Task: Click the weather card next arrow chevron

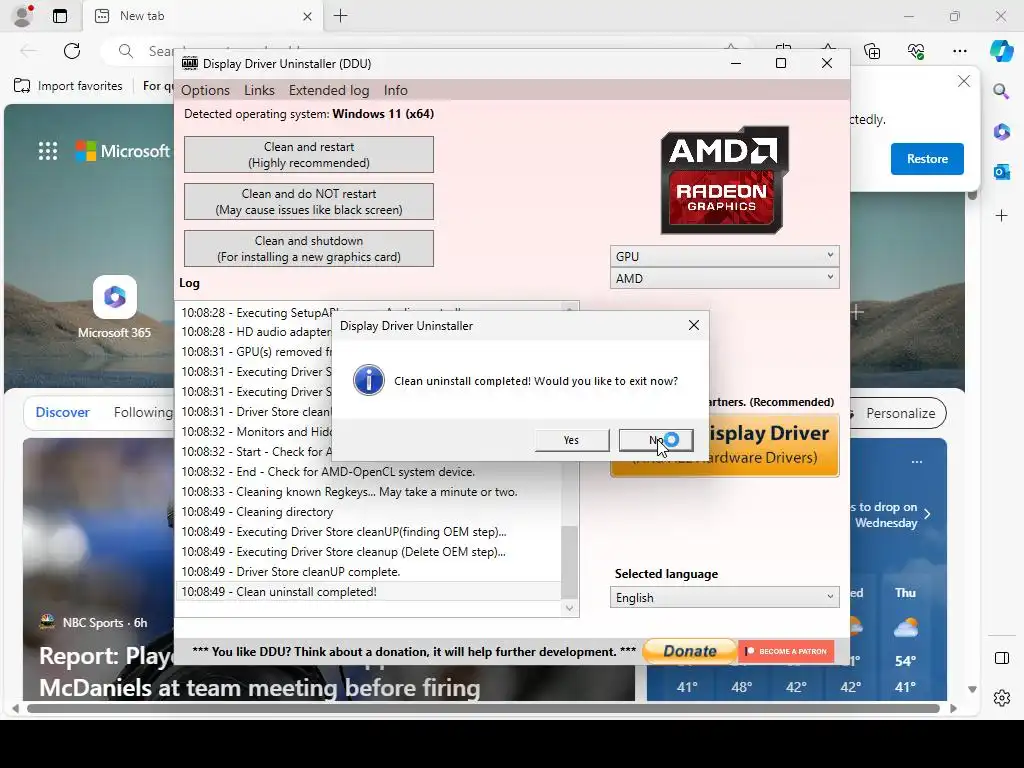Action: click(927, 514)
